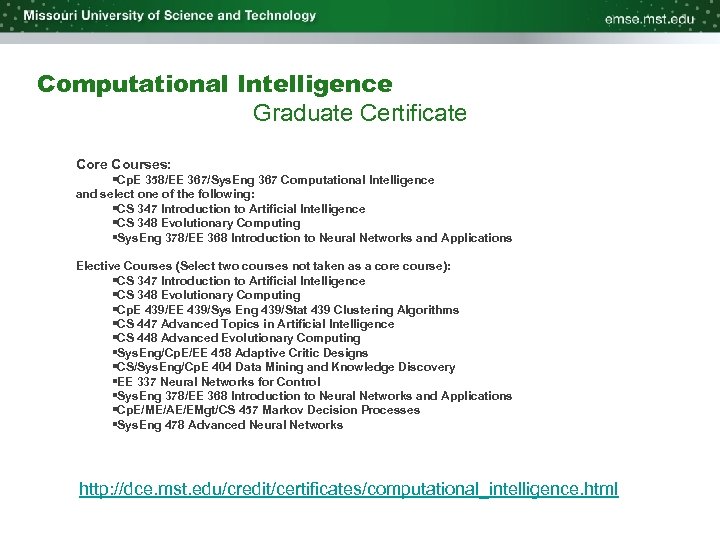Click CS 348 Evolutionary Computing under Elective Courses

[206, 295]
